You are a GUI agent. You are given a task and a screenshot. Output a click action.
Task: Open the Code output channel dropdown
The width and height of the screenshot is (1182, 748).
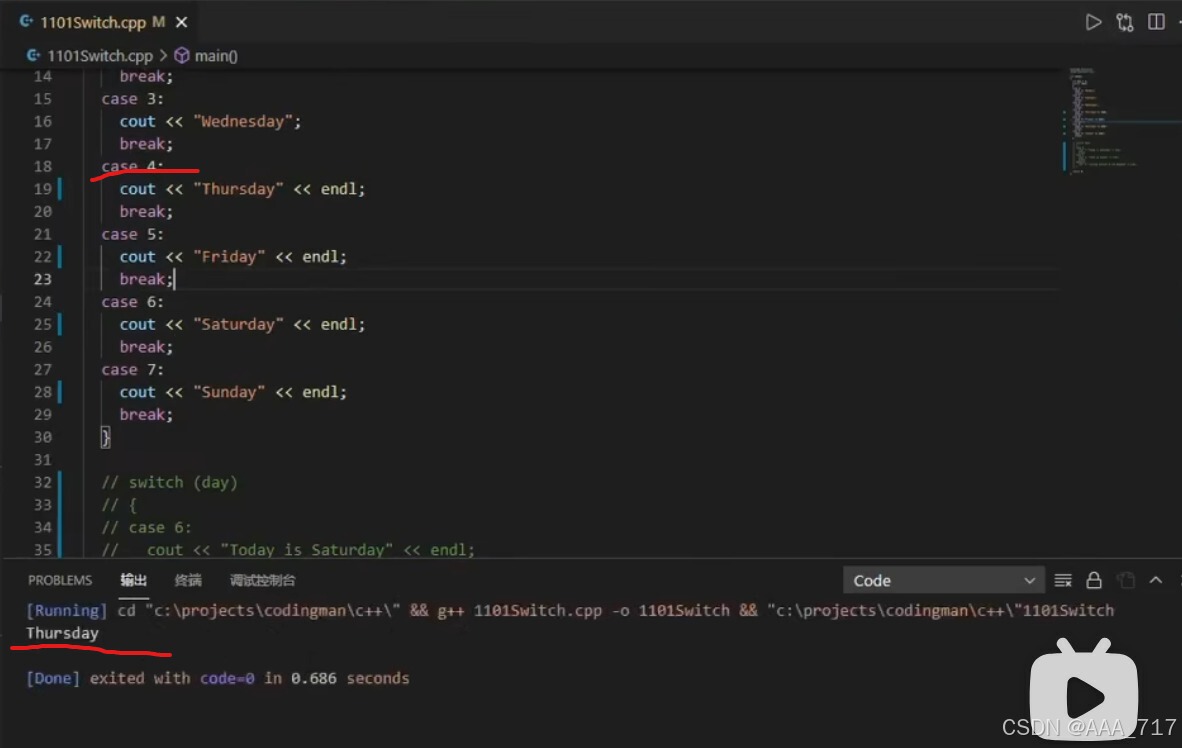coord(943,581)
